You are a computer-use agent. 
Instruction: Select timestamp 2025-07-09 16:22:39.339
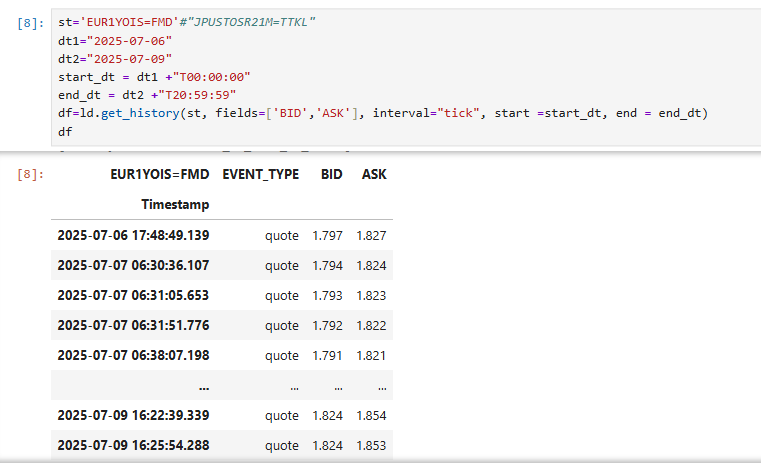133,415
